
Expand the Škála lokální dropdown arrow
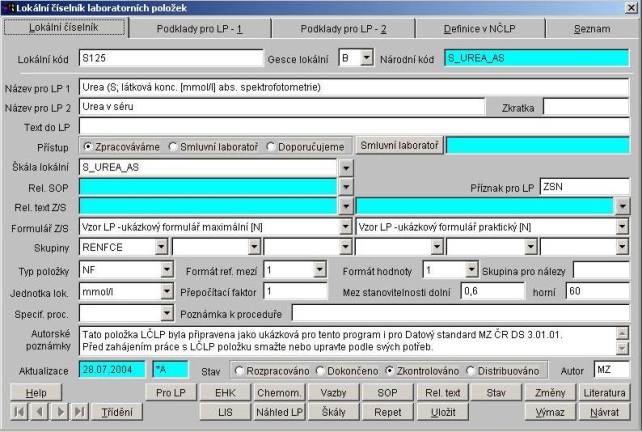tap(346, 166)
